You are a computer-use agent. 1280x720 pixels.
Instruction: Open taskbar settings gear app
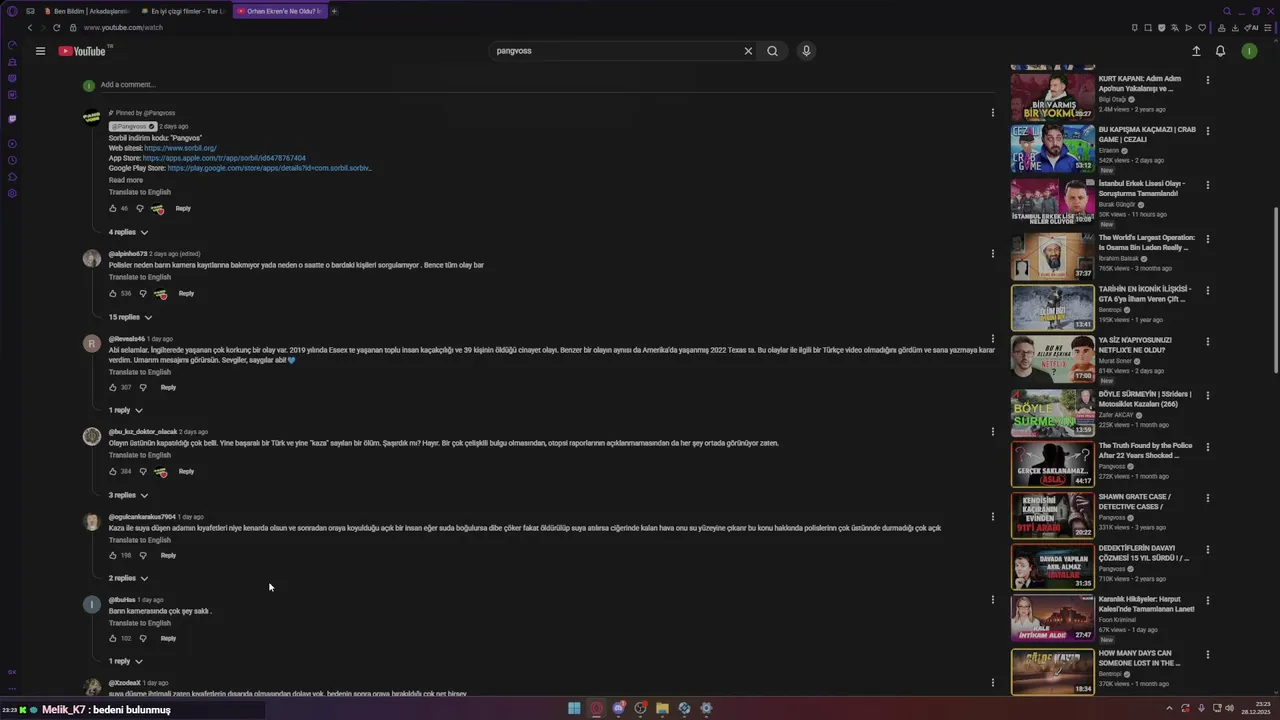[706, 708]
